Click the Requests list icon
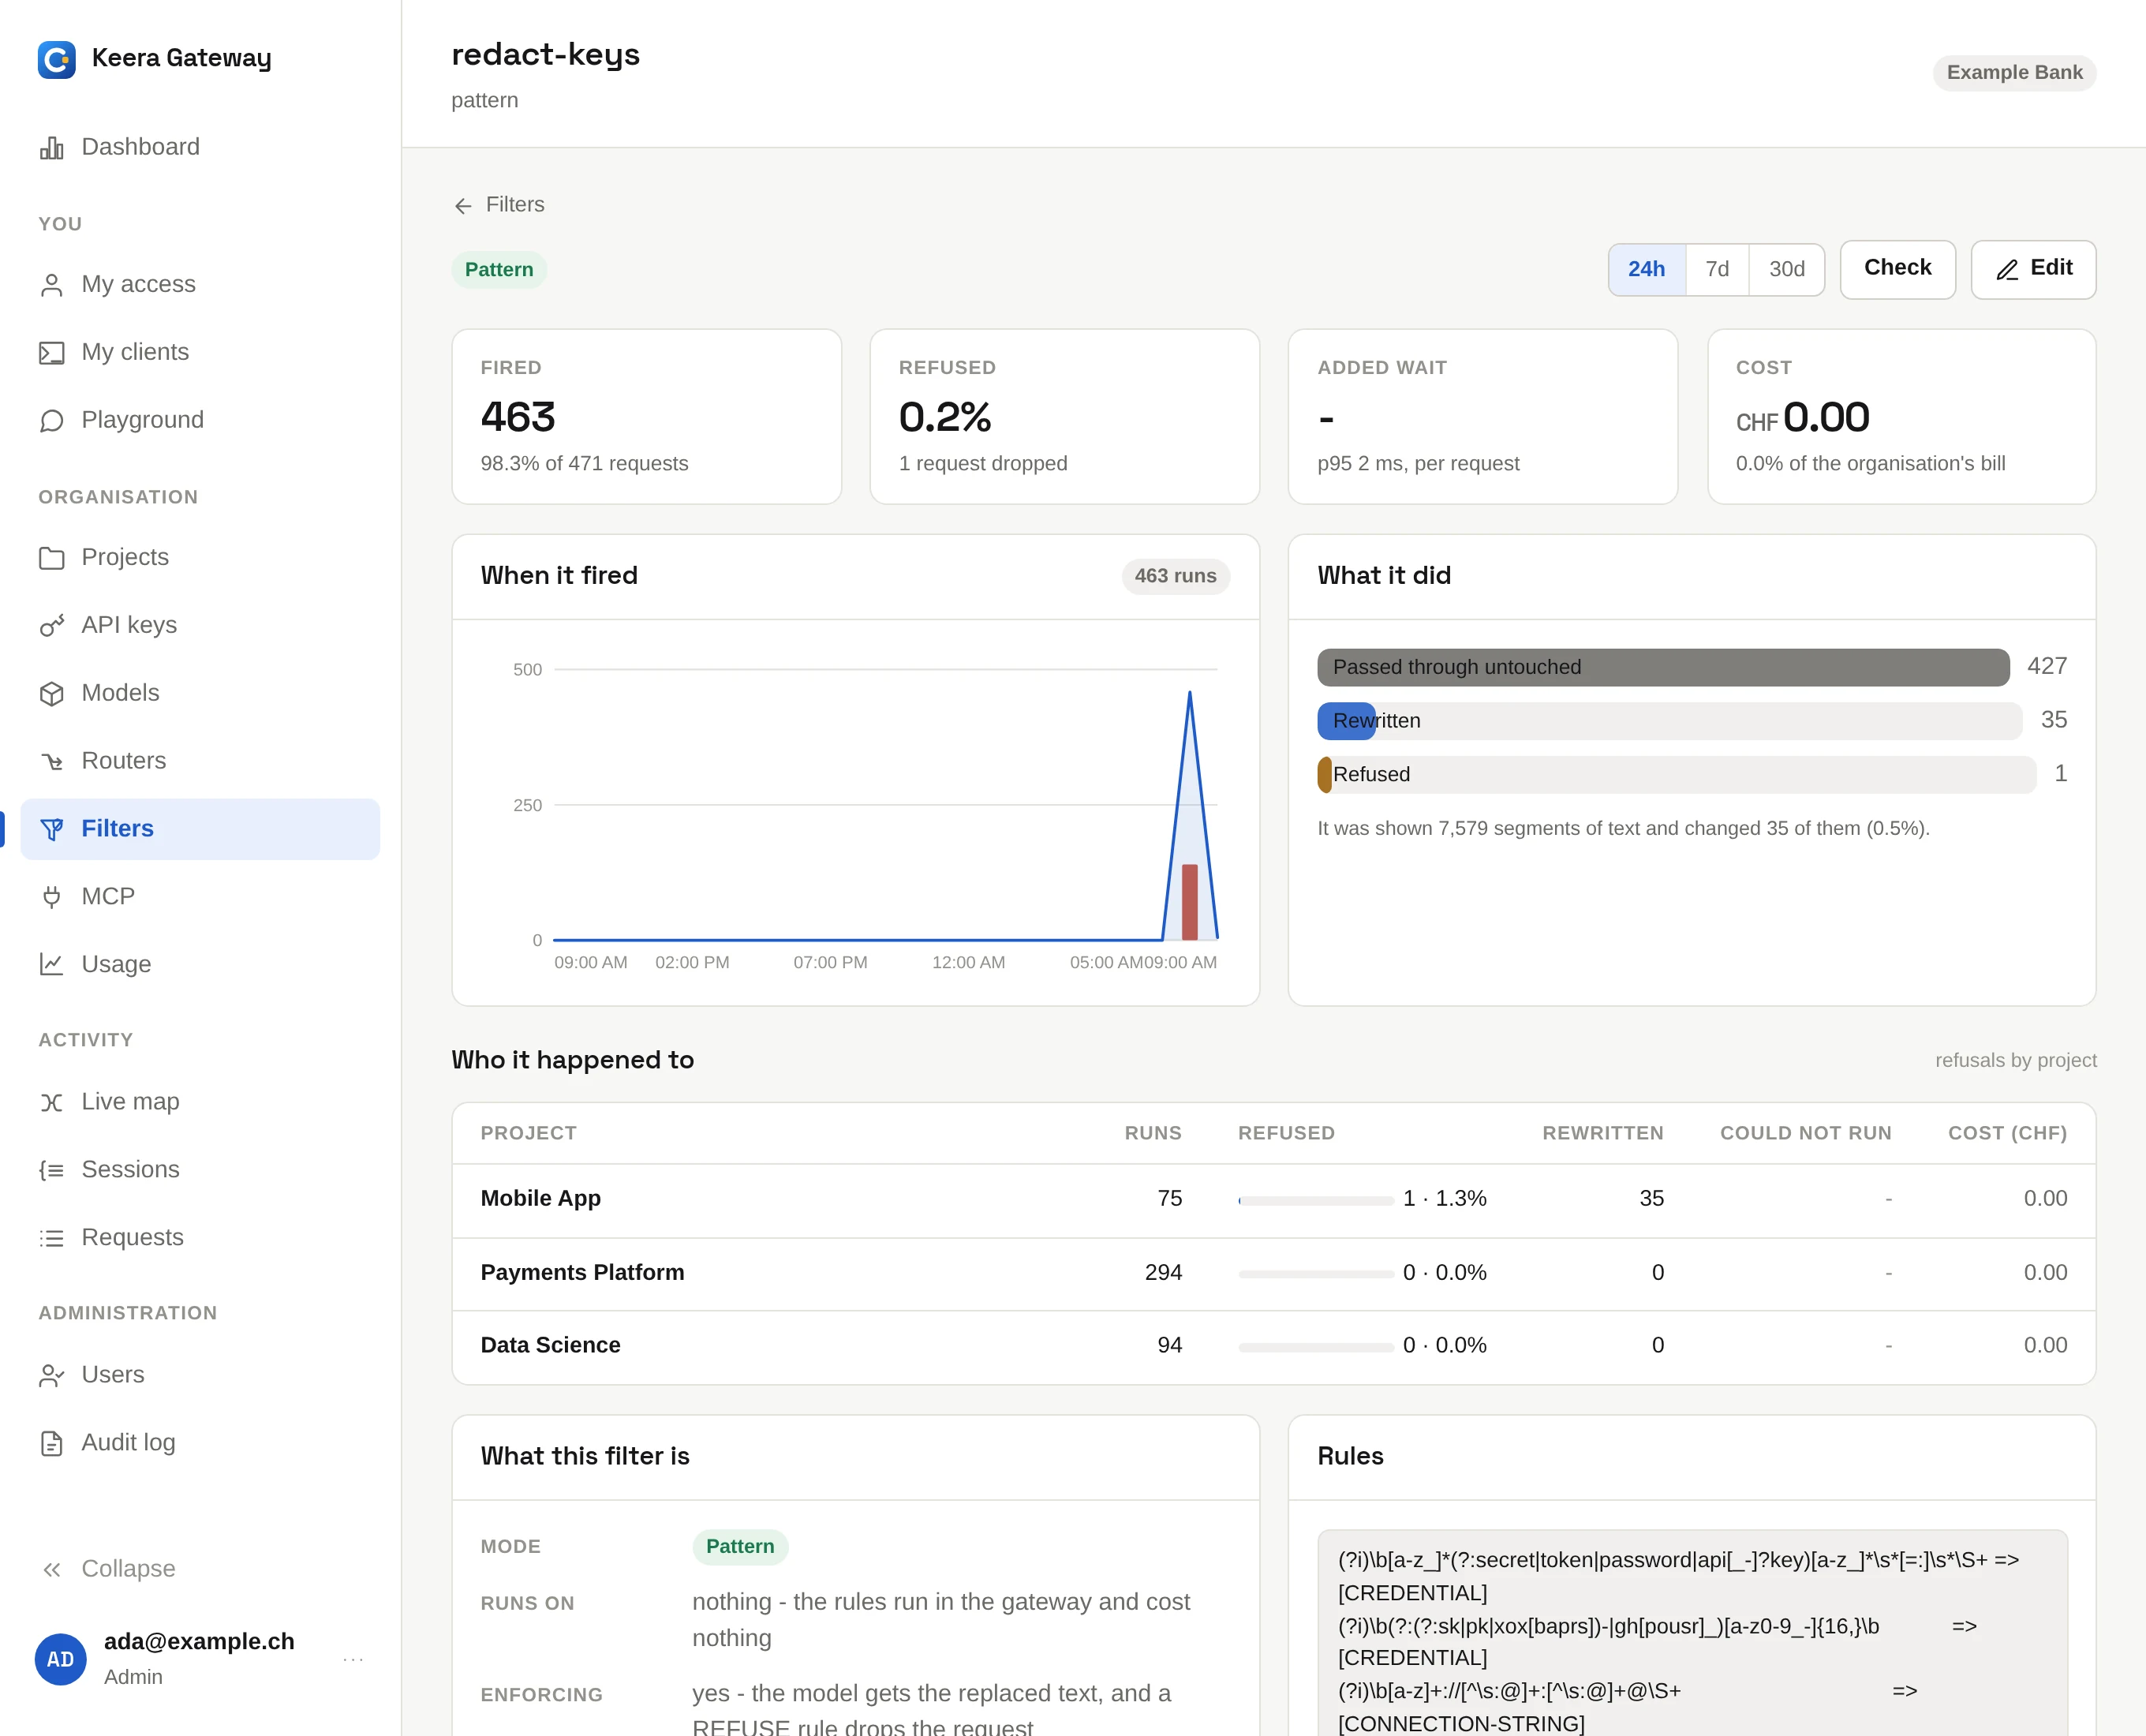Image resolution: width=2146 pixels, height=1736 pixels. click(52, 1238)
